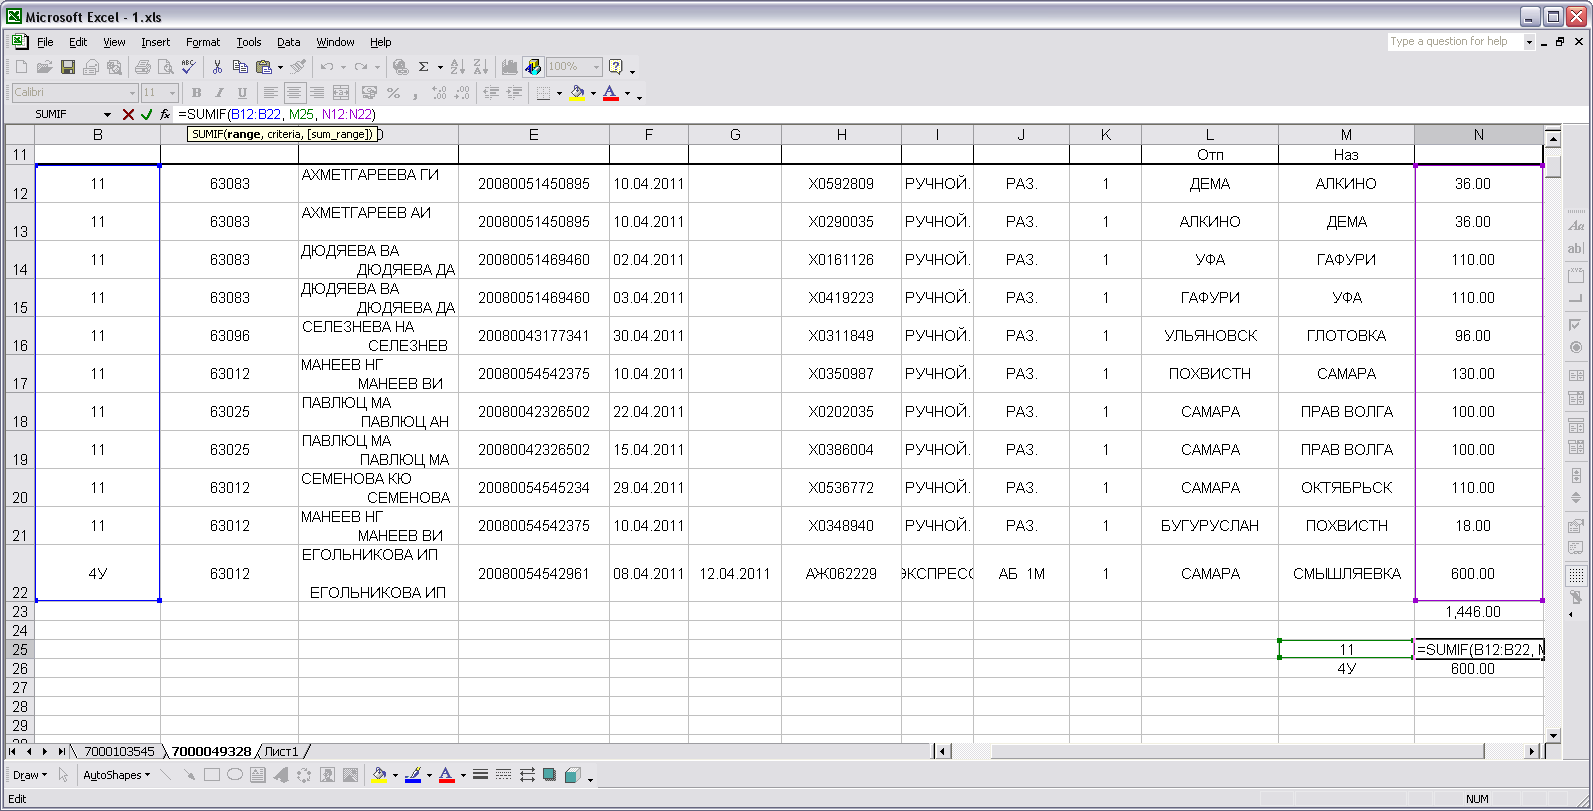Viewport: 1593px width, 811px height.
Task: Click the Chart Wizard icon
Action: click(x=510, y=67)
